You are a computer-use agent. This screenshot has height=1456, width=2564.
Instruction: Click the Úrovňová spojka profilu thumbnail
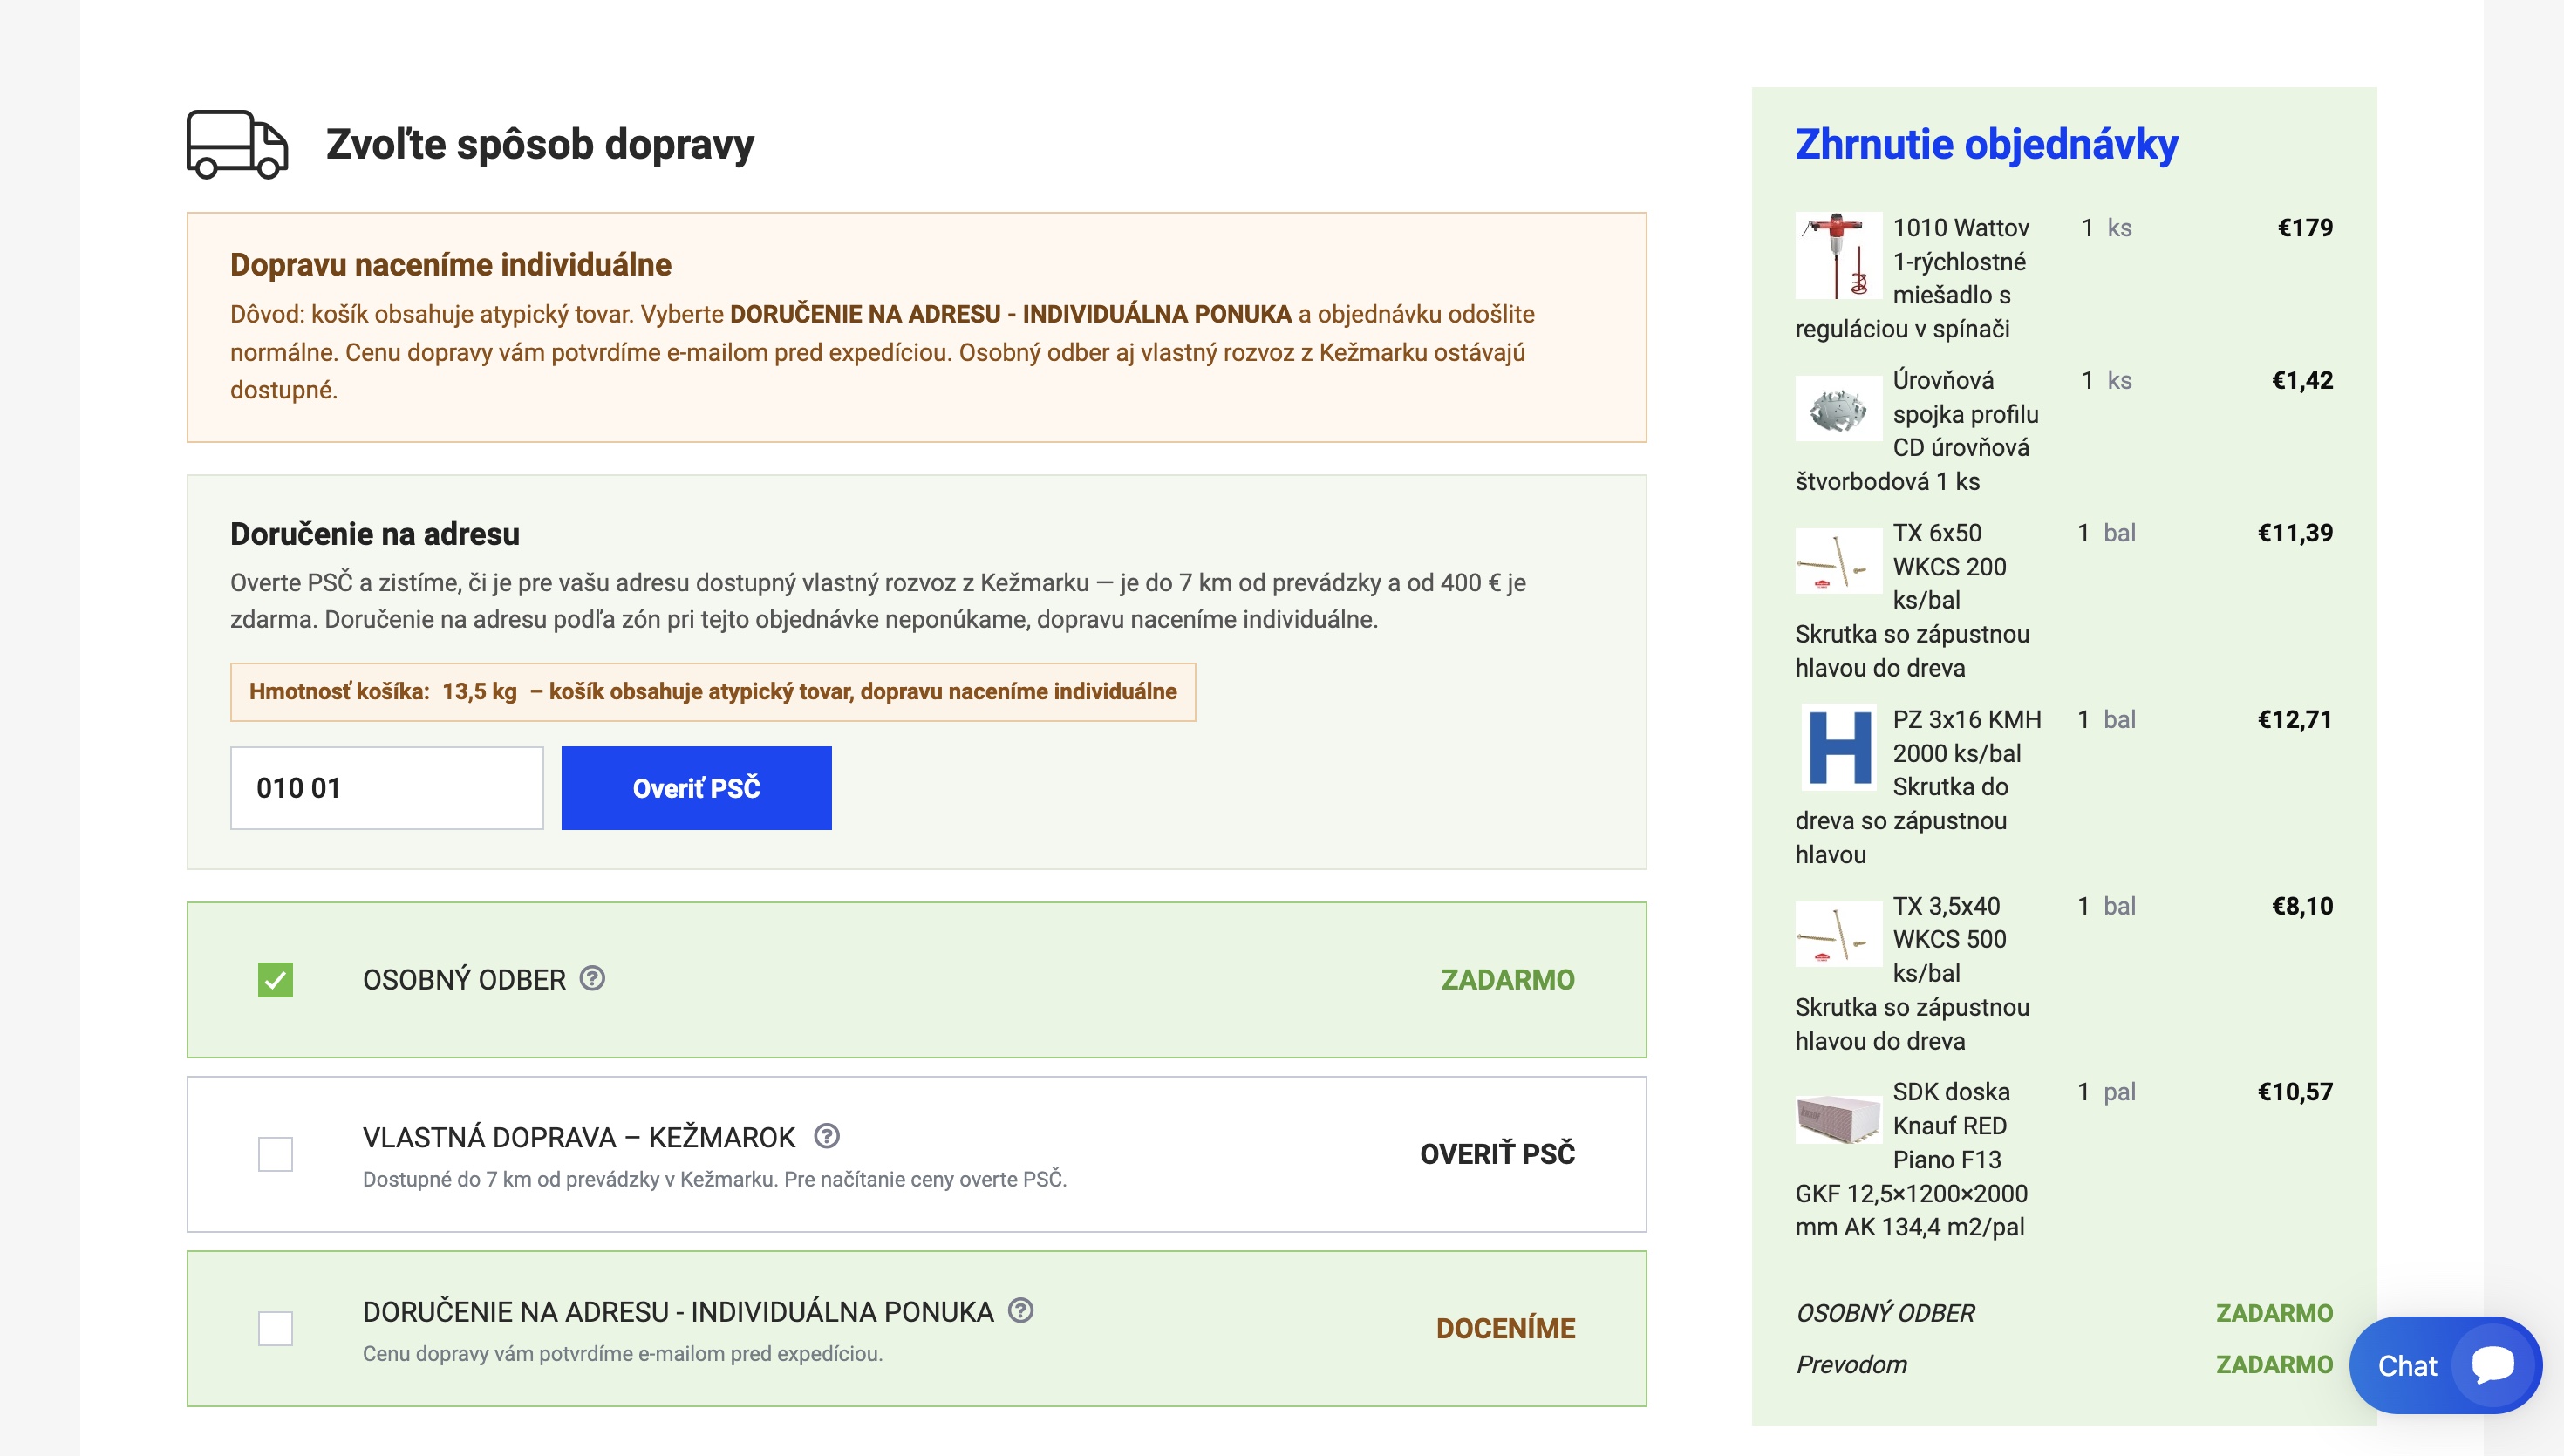(1838, 408)
